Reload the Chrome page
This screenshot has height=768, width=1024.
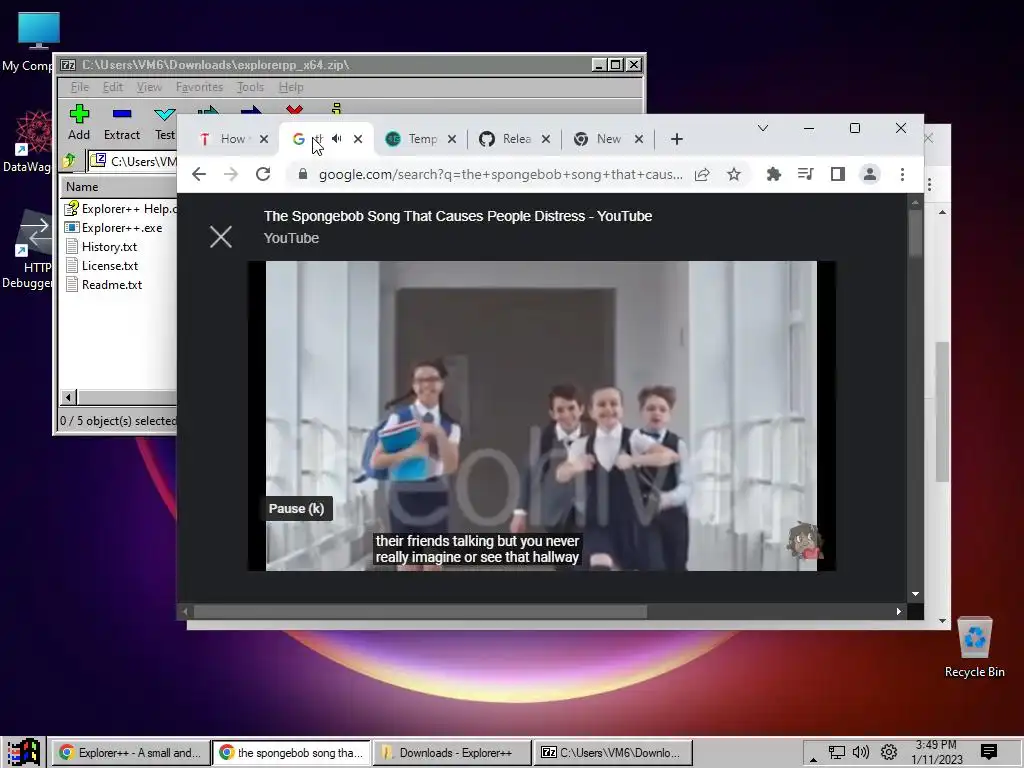point(263,174)
